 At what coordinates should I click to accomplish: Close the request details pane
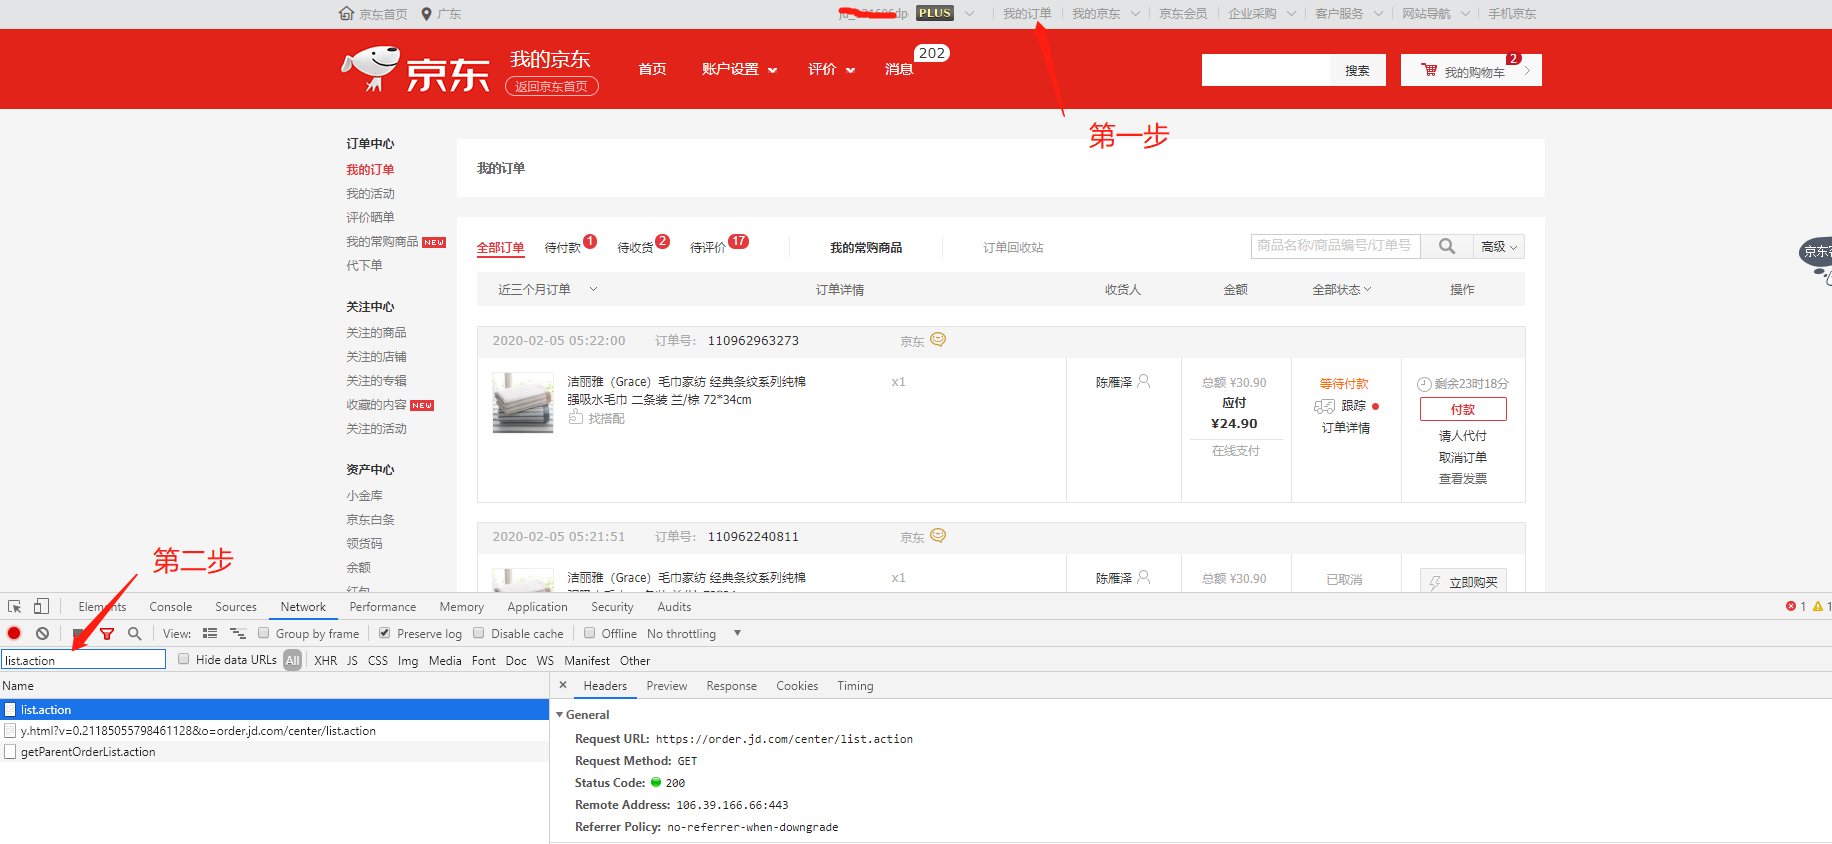[x=563, y=685]
